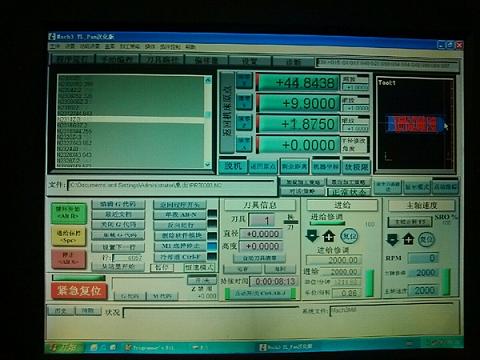Image resolution: width=480 pixels, height=360 pixels.
Task: Lower spindle speed override with minus arrow
Action: pyautogui.click(x=392, y=239)
